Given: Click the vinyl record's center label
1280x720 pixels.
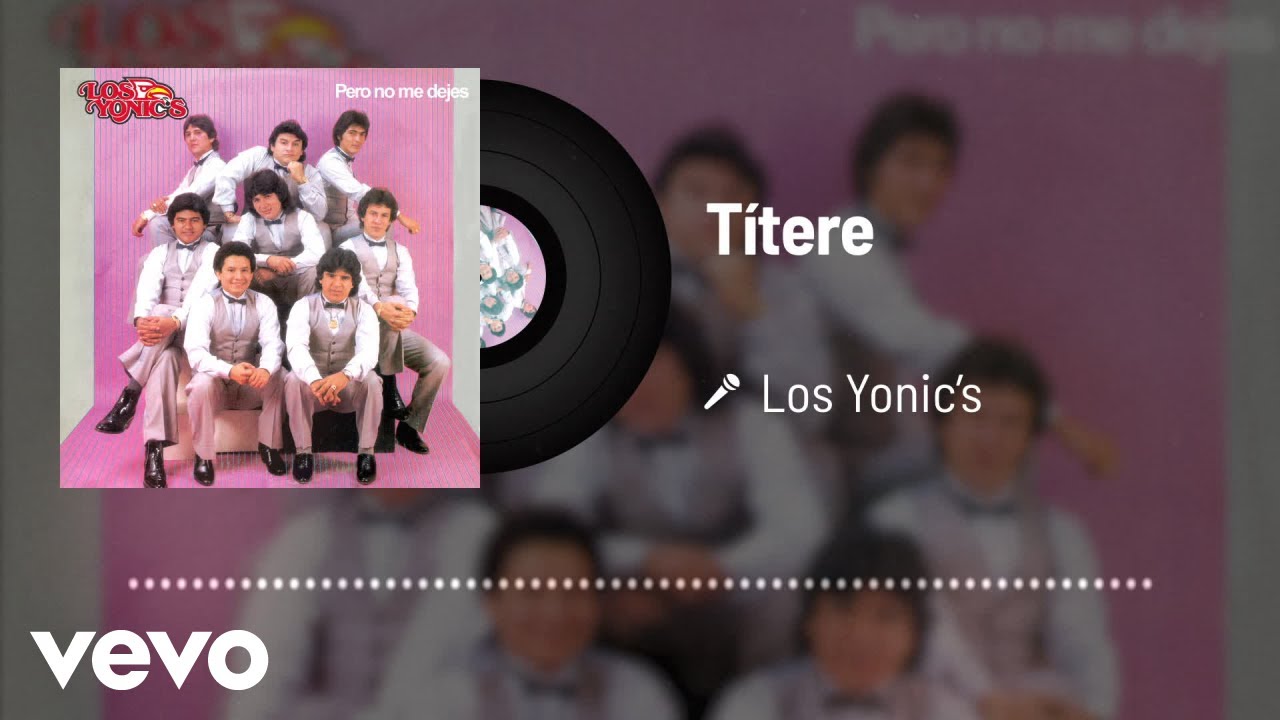Looking at the screenshot, I should [x=512, y=275].
